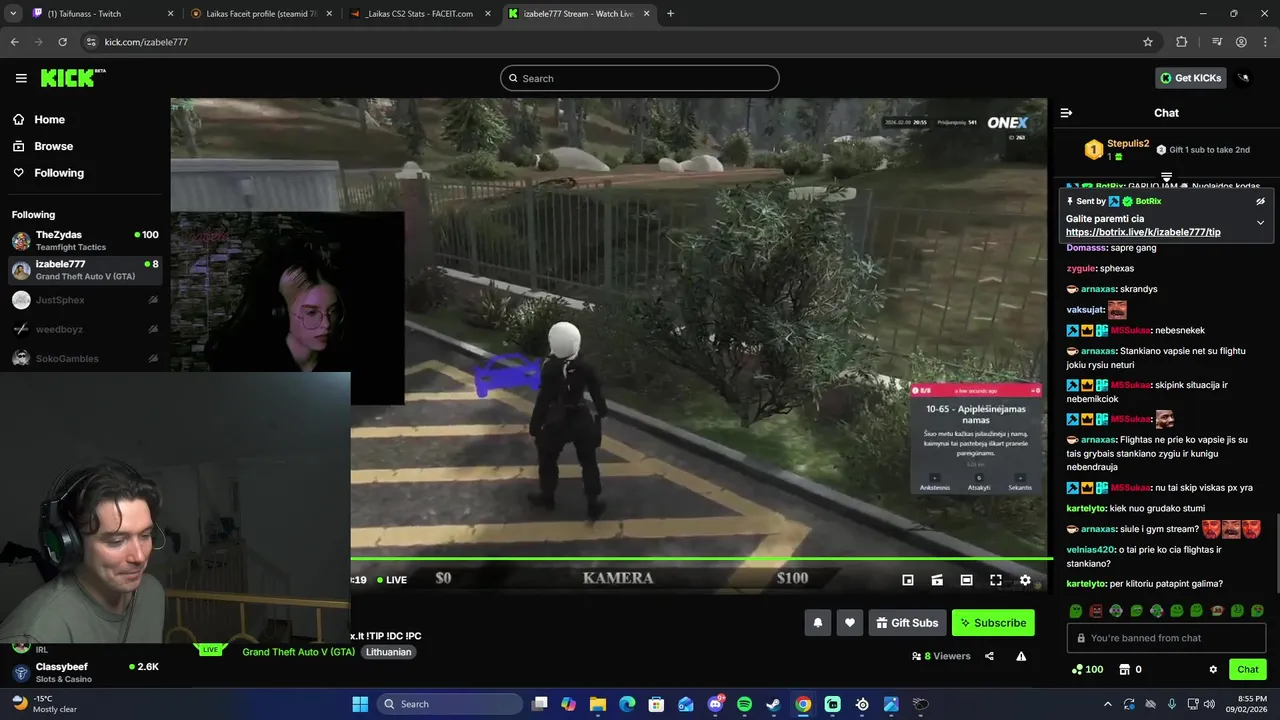Screen dimensions: 1280x720
Task: Reload the page in Chrome
Action: point(62,42)
